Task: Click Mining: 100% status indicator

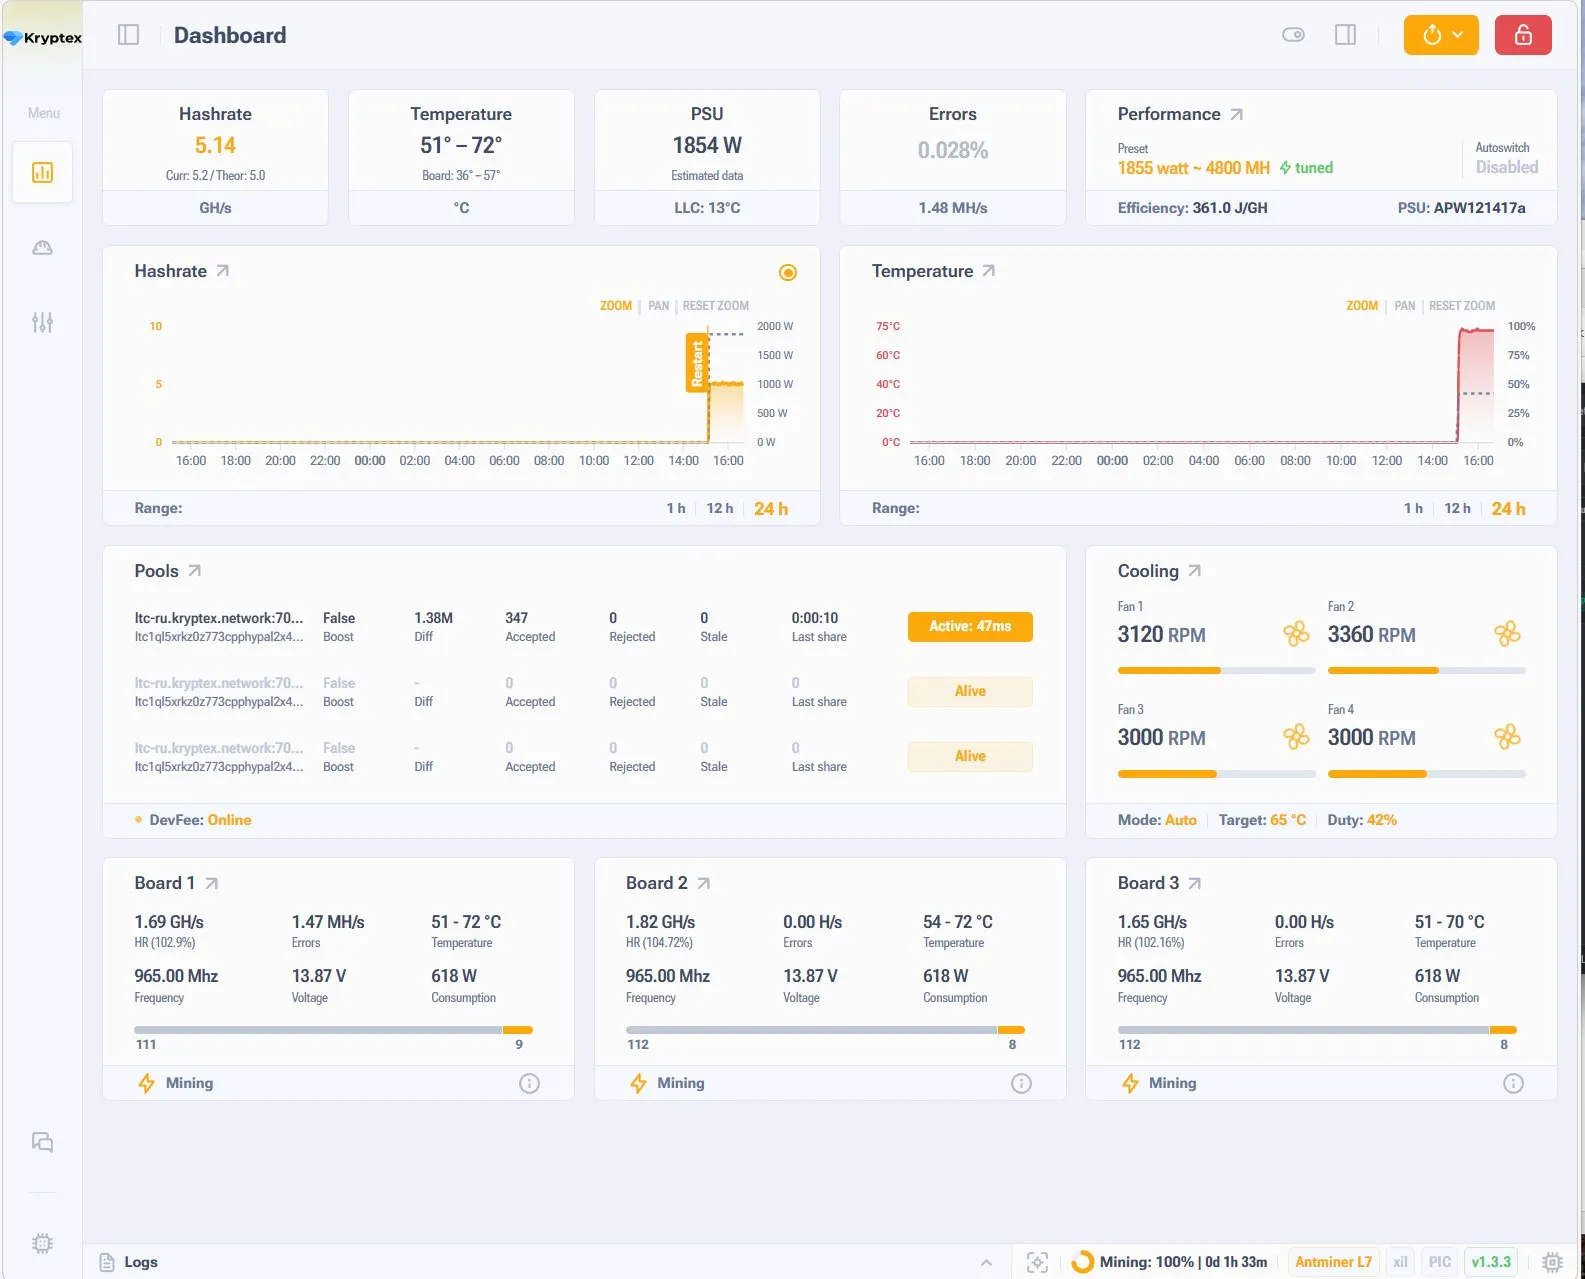Action: (x=1170, y=1262)
